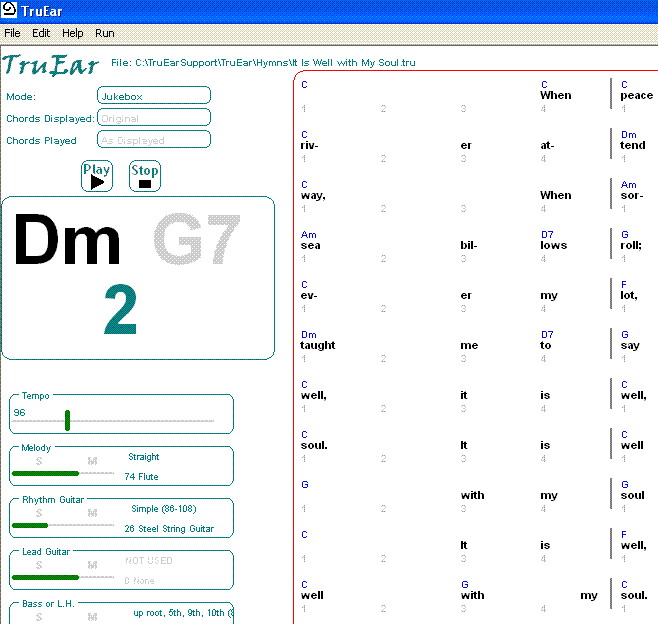Open Lead Guitar pattern NOT USED

coord(149,561)
